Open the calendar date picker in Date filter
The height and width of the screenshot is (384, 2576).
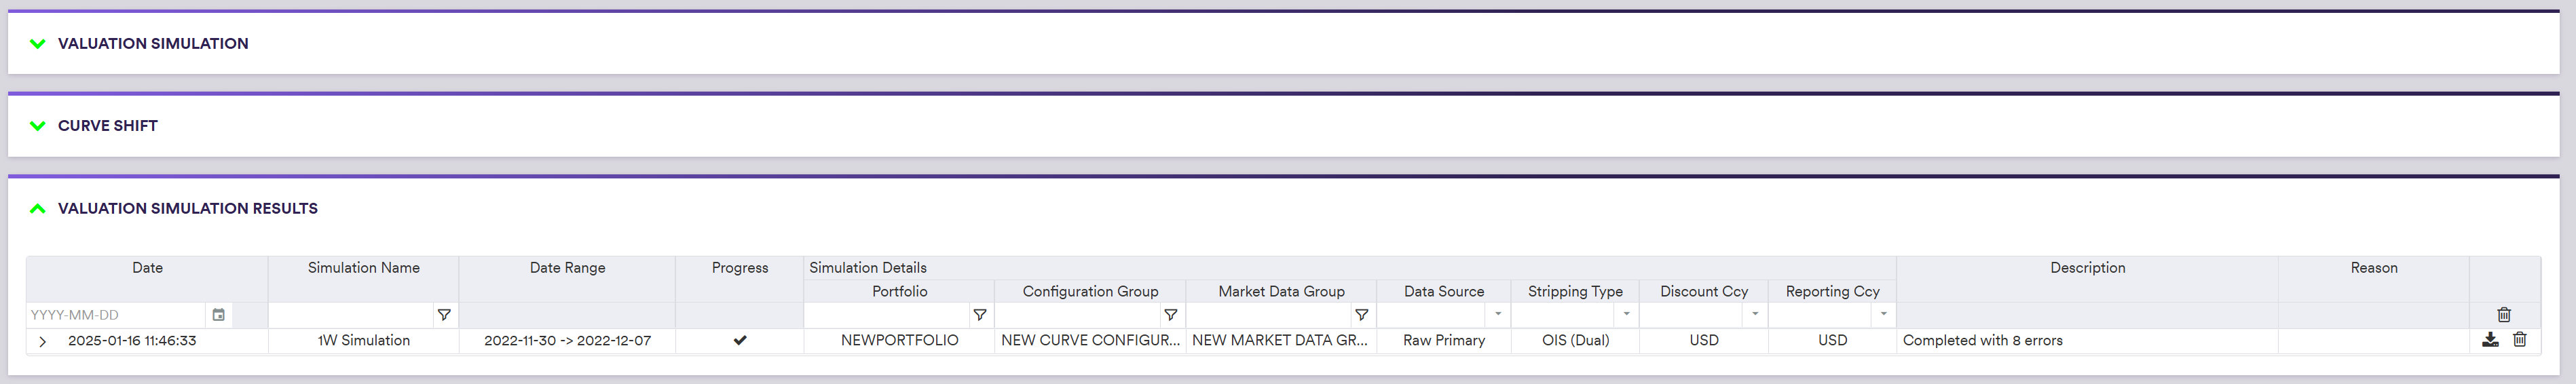click(218, 315)
